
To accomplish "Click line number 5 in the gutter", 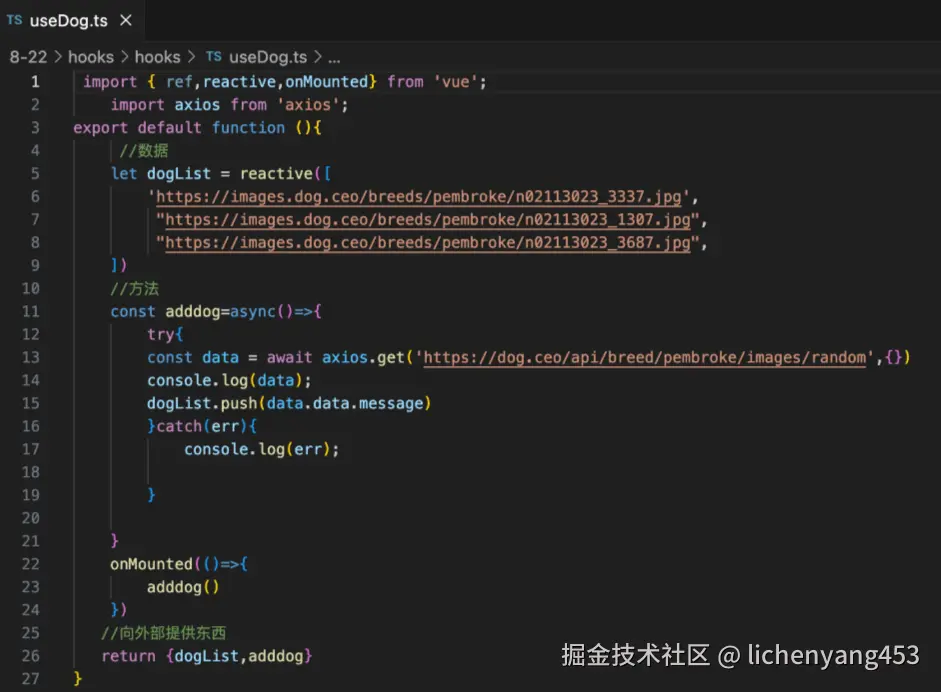I will pos(35,173).
